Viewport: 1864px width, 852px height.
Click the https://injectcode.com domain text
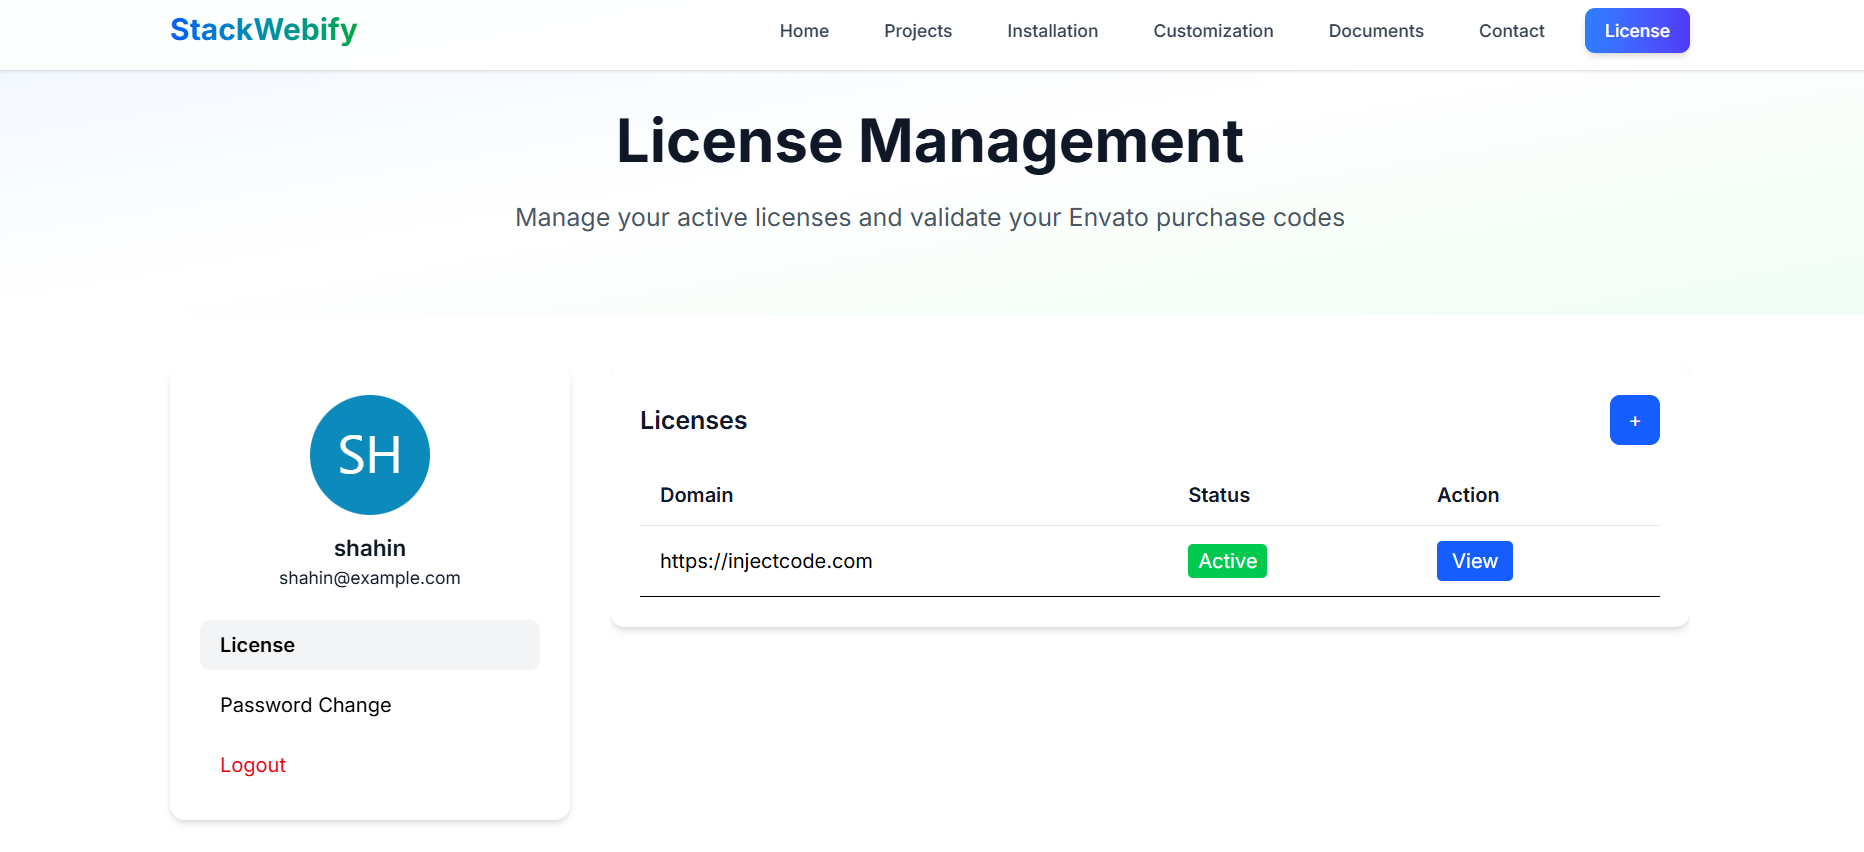click(x=766, y=561)
